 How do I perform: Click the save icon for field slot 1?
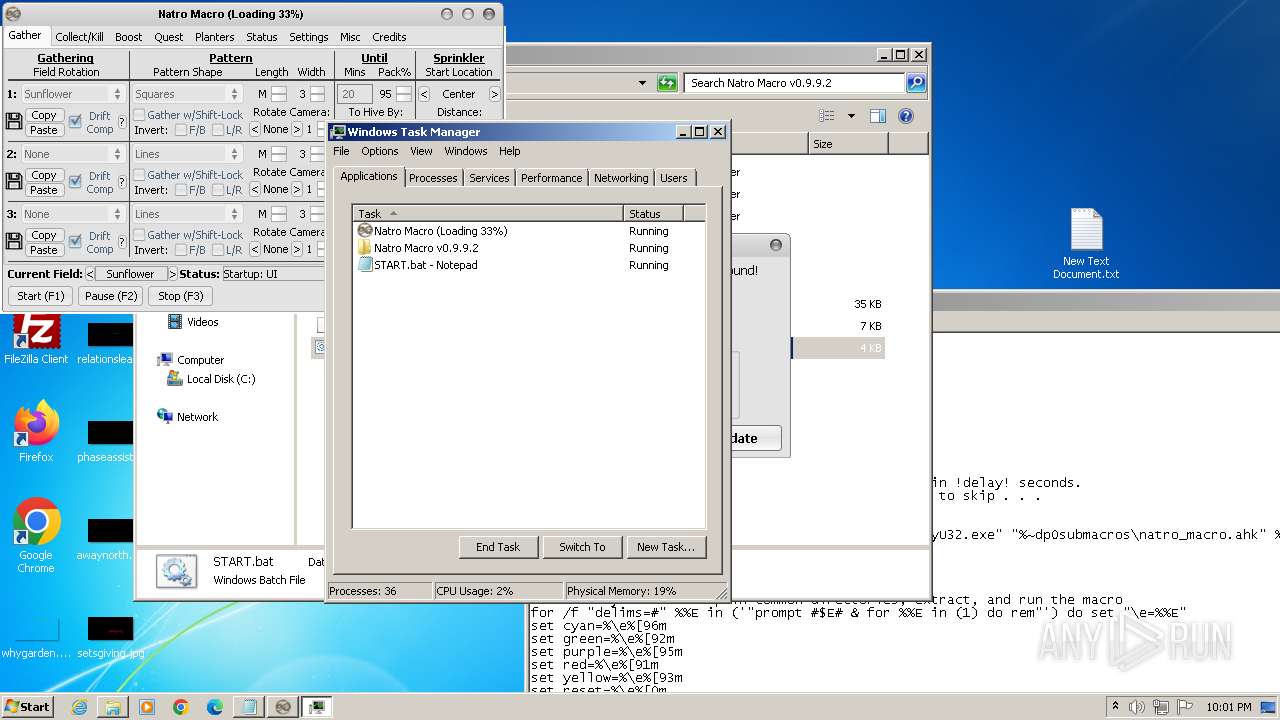tap(14, 122)
